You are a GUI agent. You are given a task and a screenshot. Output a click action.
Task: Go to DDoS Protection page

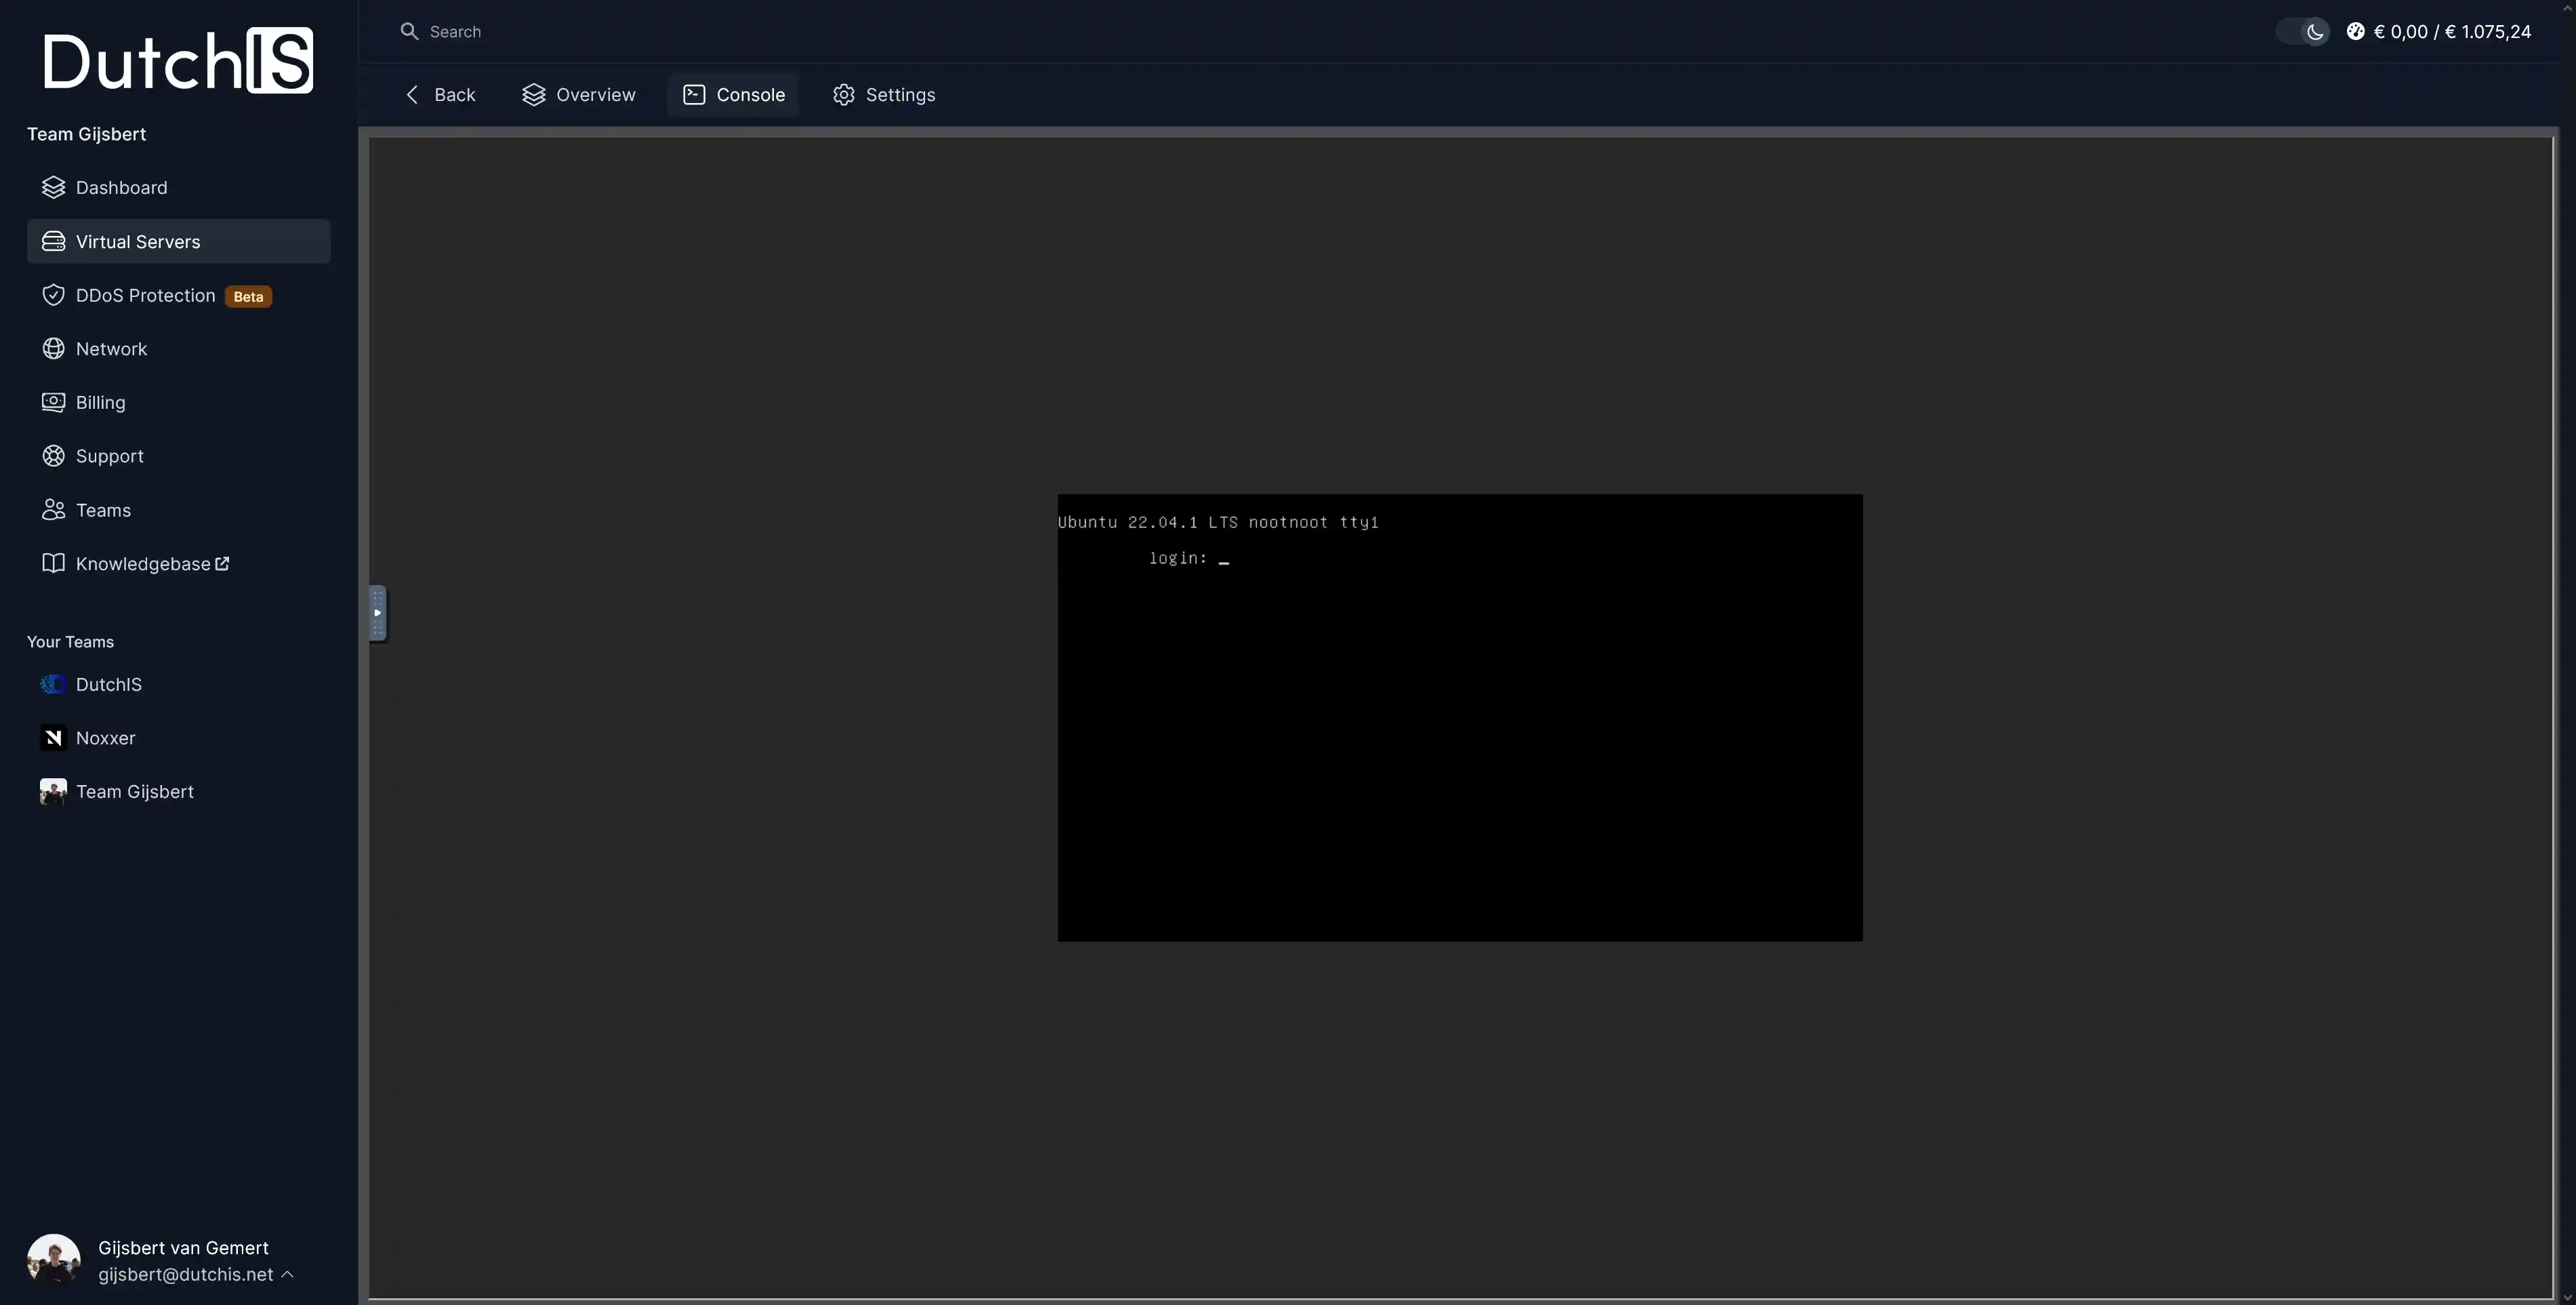178,295
